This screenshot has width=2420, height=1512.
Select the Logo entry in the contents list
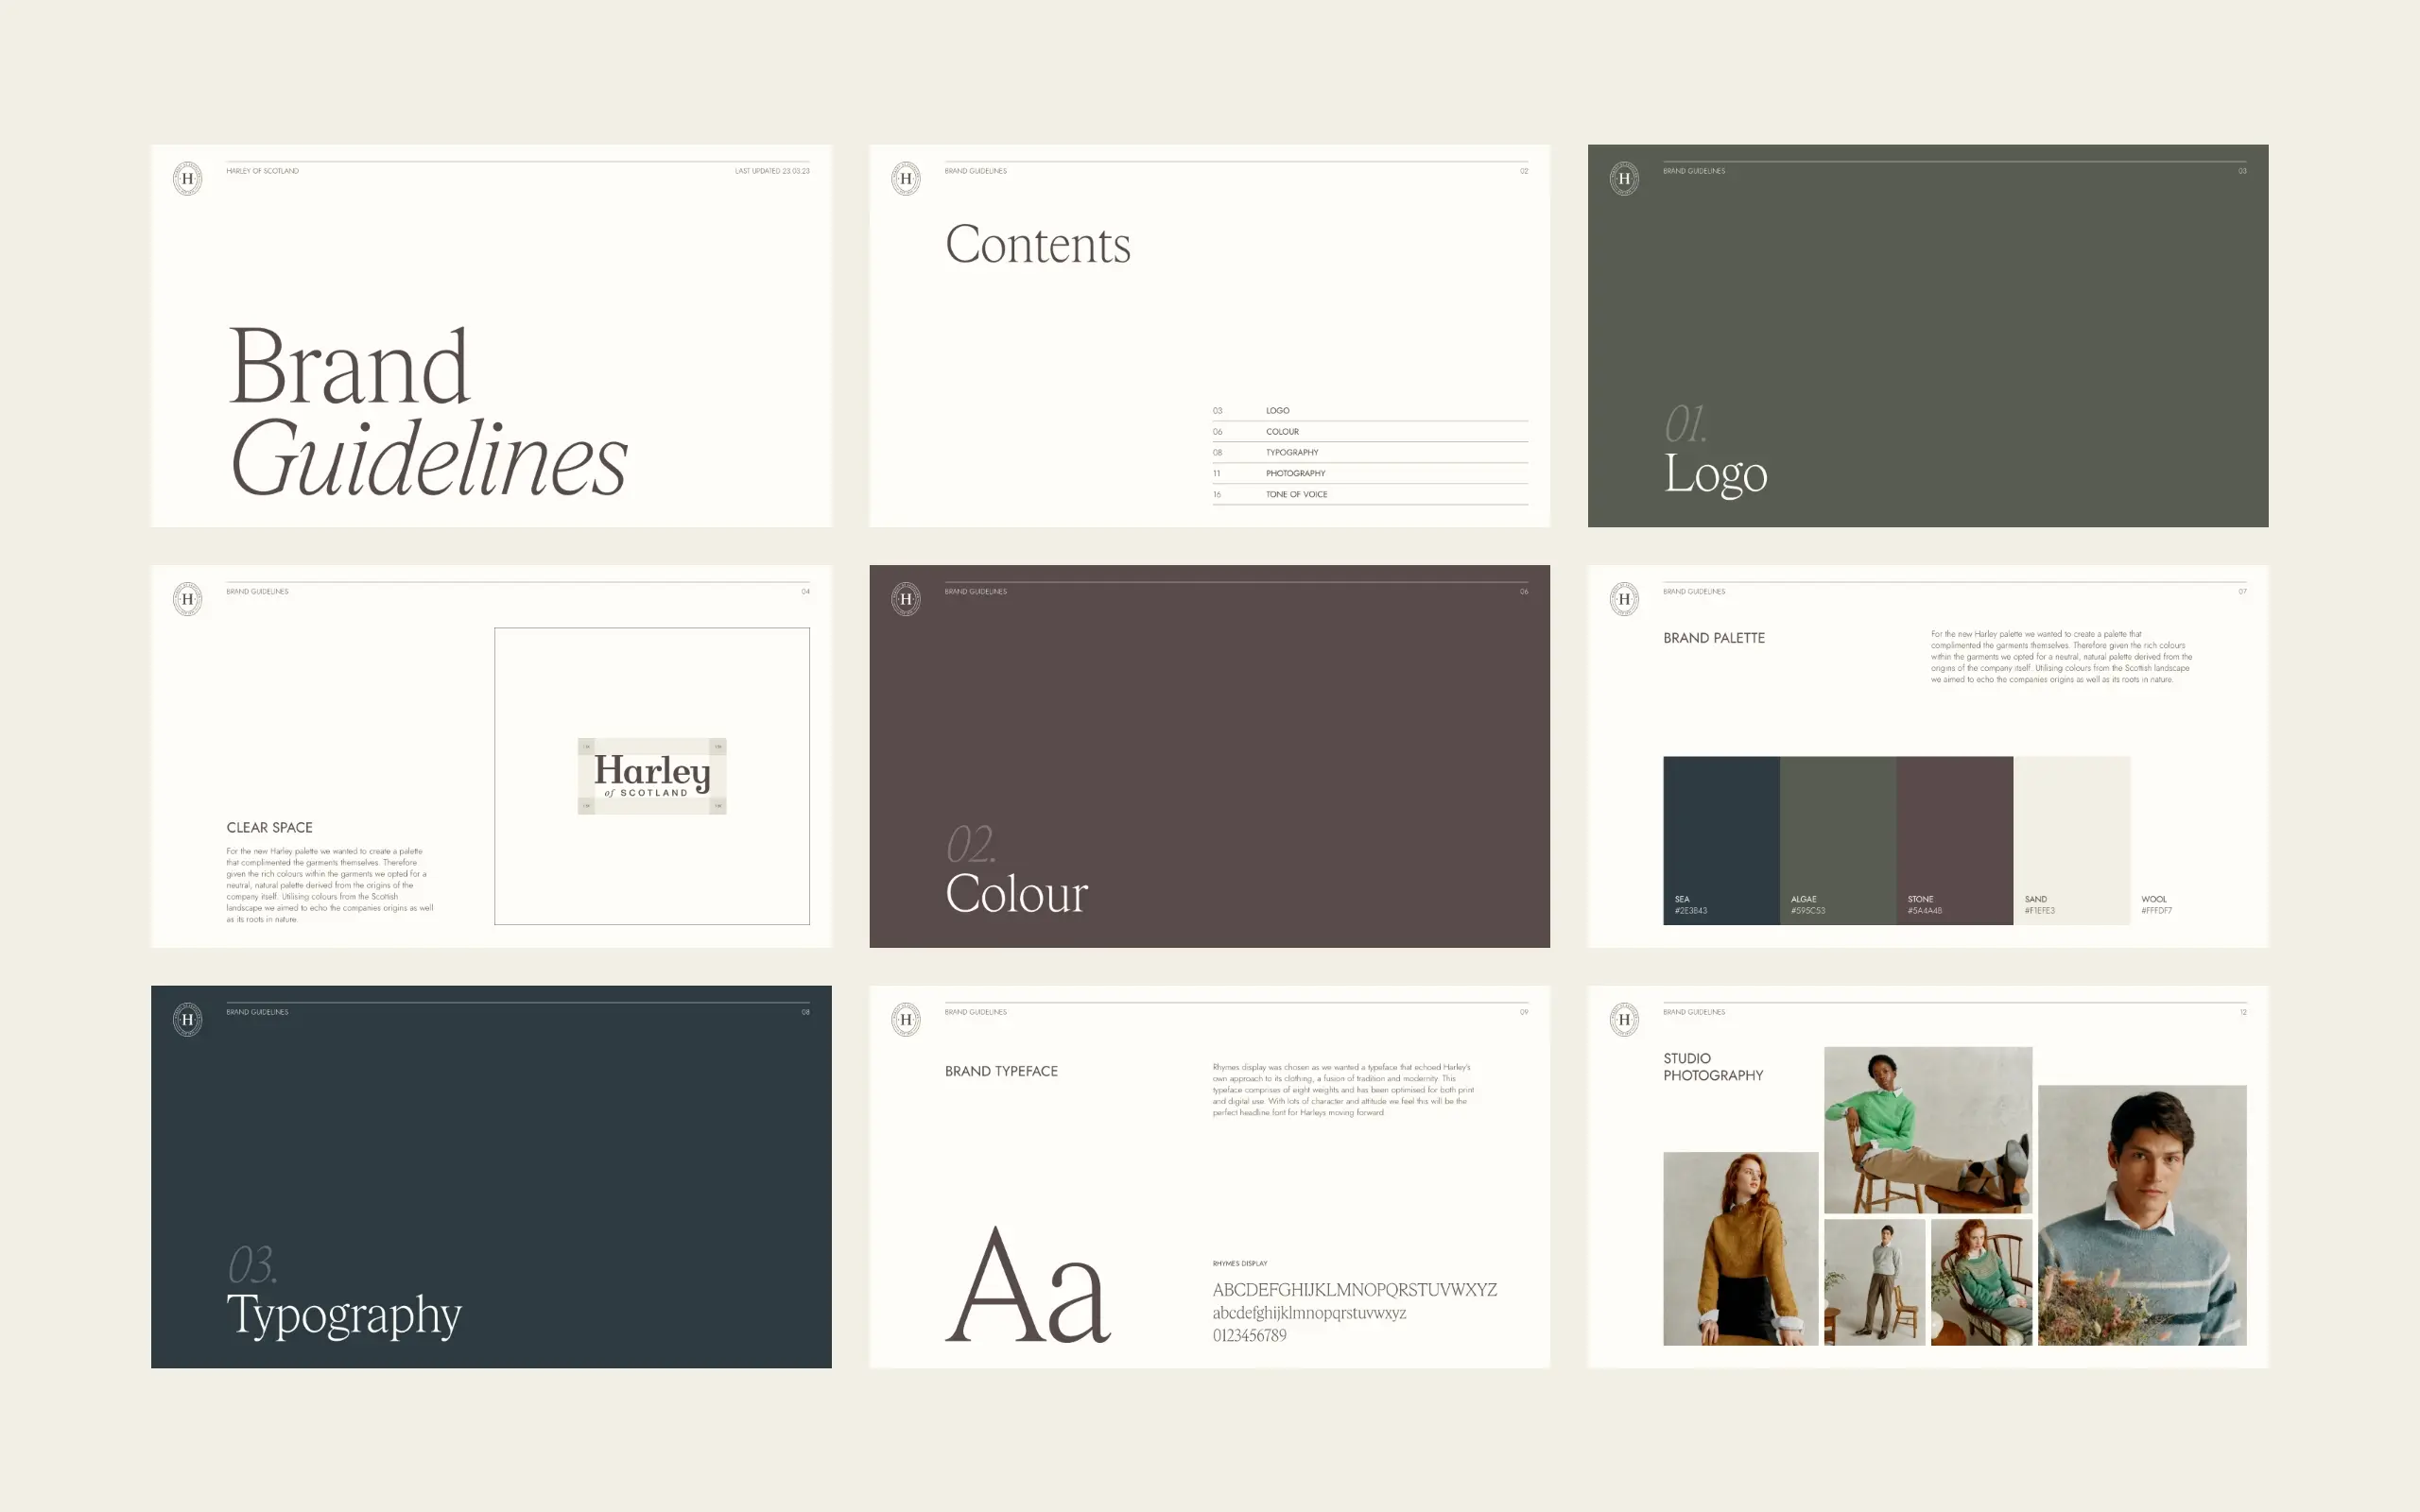pyautogui.click(x=1277, y=411)
